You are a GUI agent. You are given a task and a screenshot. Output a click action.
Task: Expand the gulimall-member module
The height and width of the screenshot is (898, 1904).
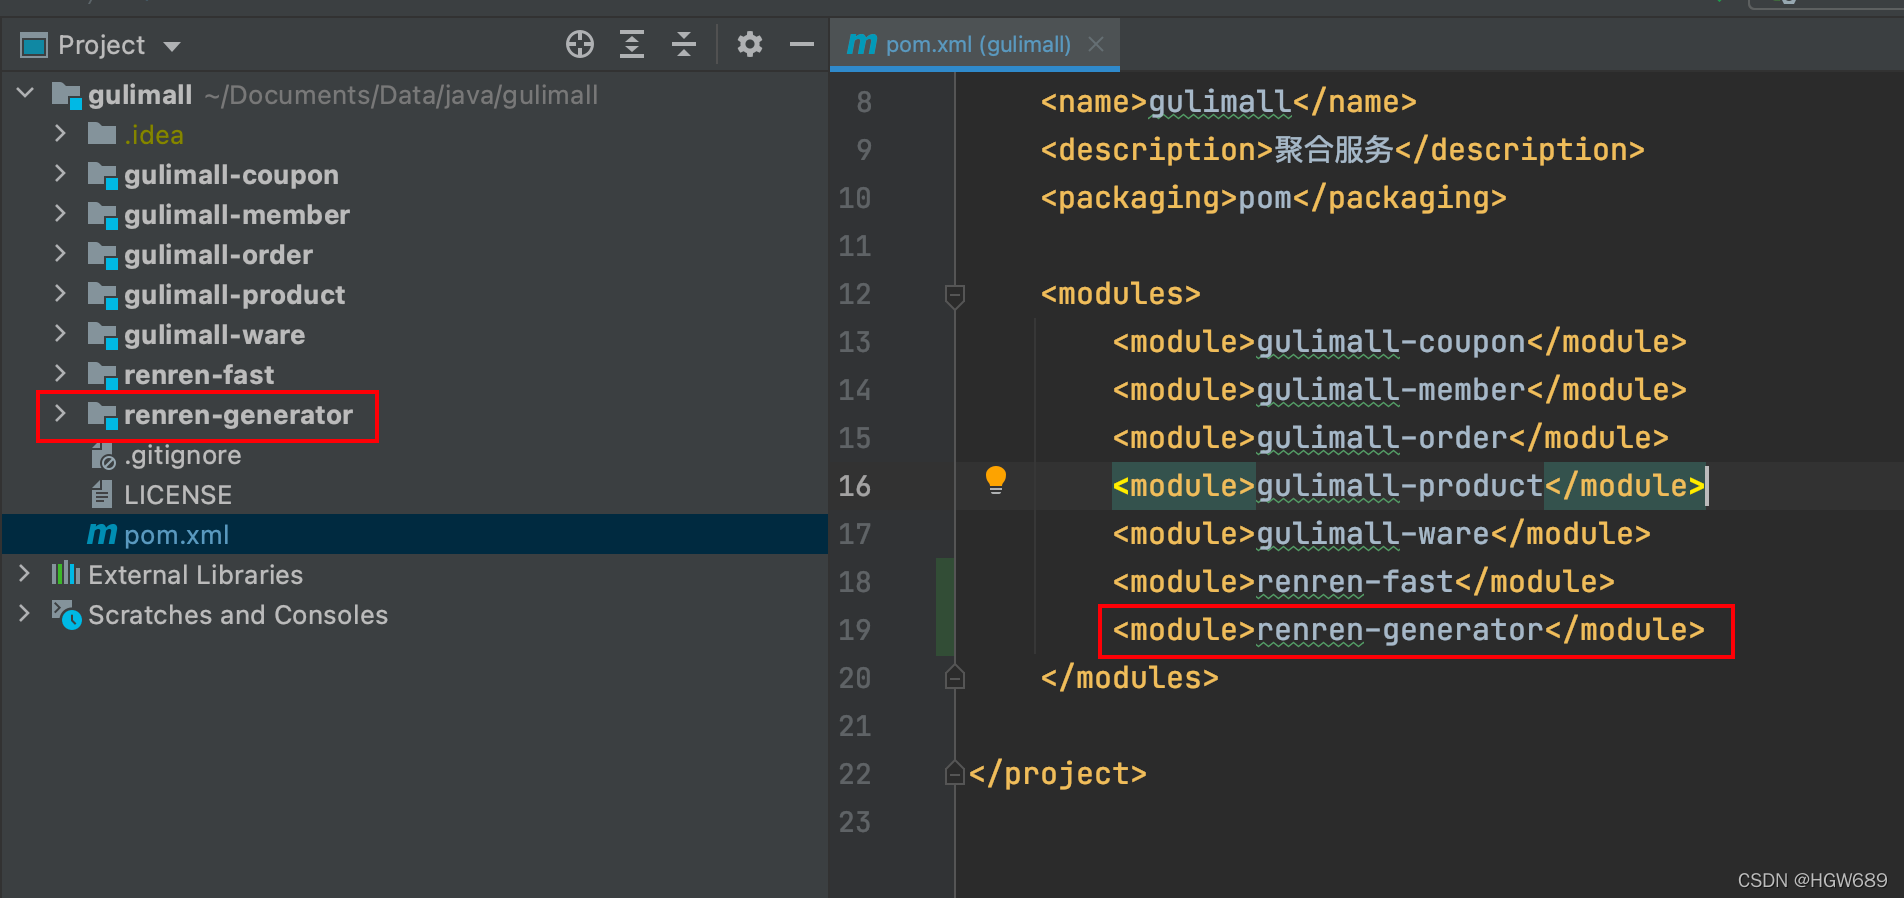60,214
